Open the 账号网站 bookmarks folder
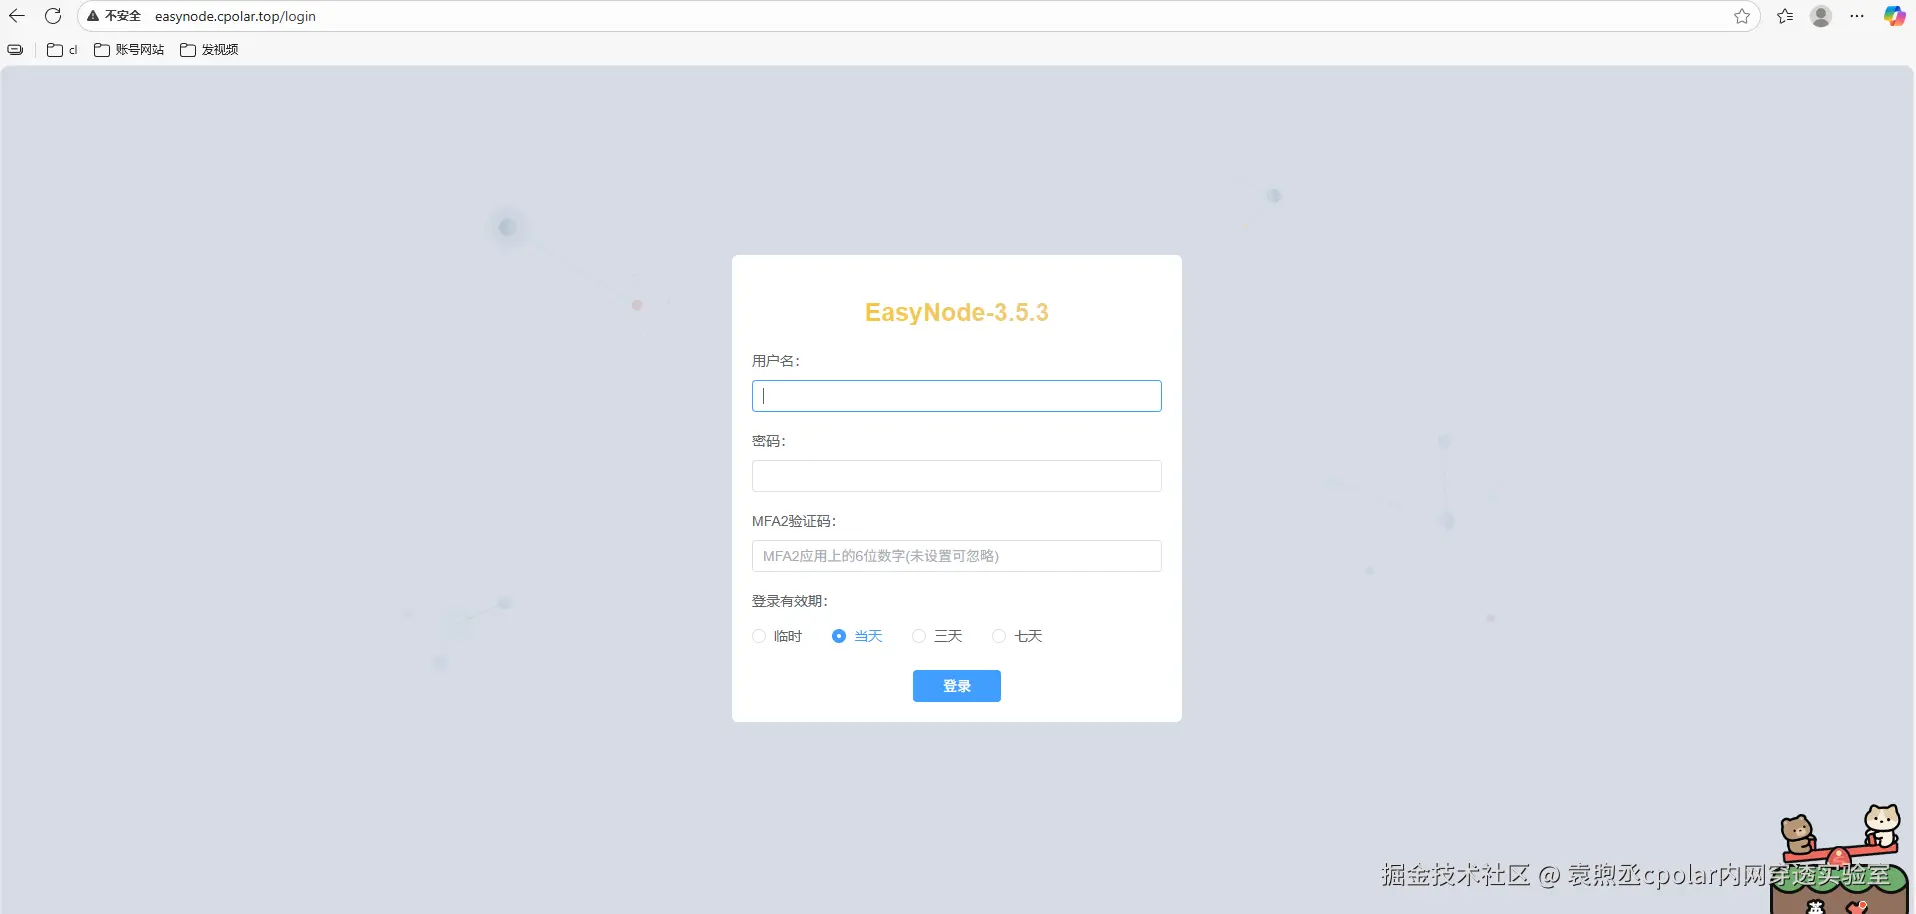Viewport: 1916px width, 914px height. 129,49
